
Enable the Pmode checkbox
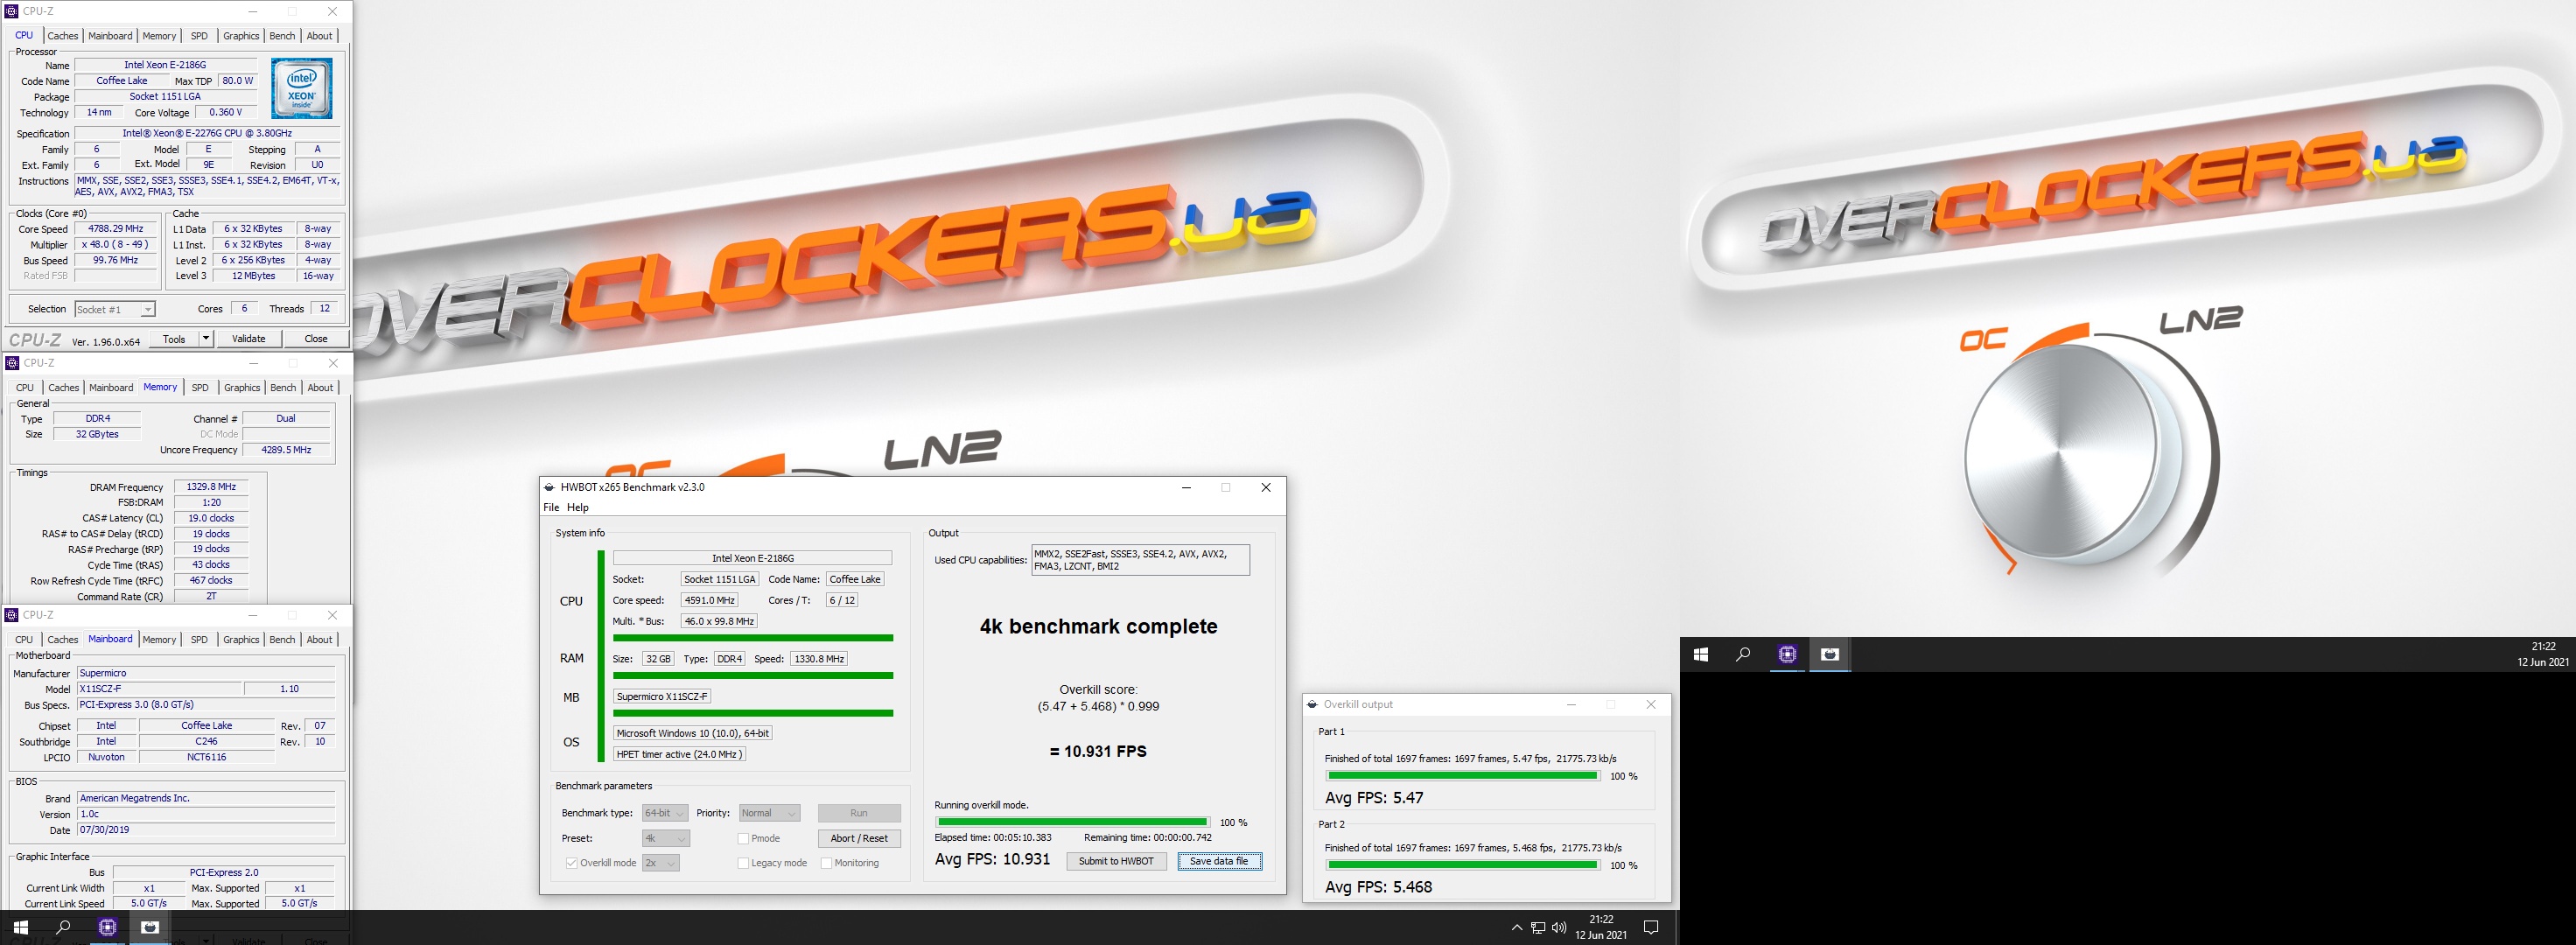pyautogui.click(x=743, y=839)
